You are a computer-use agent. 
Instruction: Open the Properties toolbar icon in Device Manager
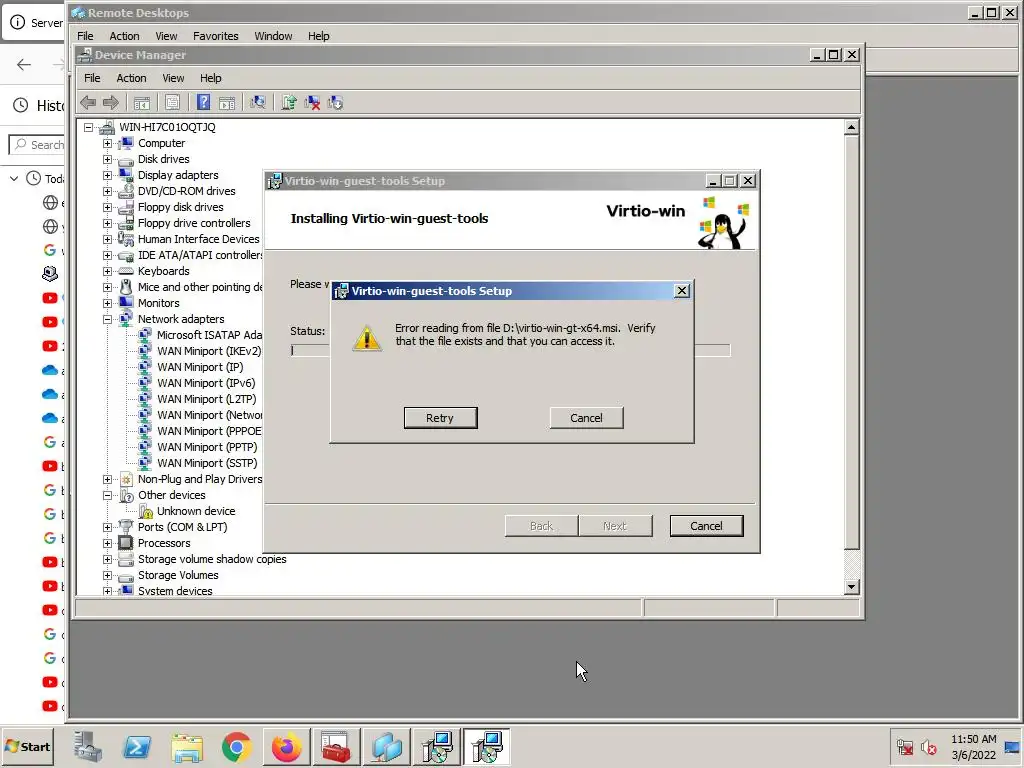[x=172, y=103]
